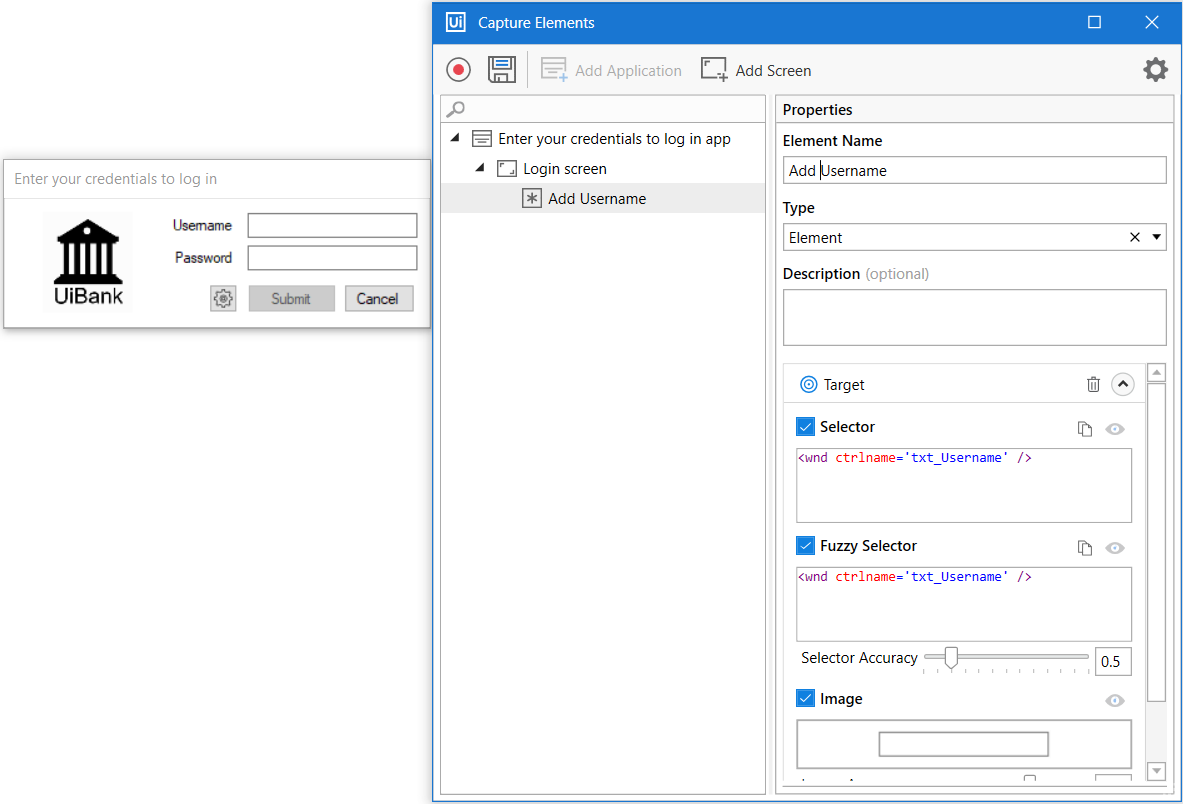Screen dimensions: 1183x804
Task: Select Add Username in the tree
Action: (x=597, y=199)
